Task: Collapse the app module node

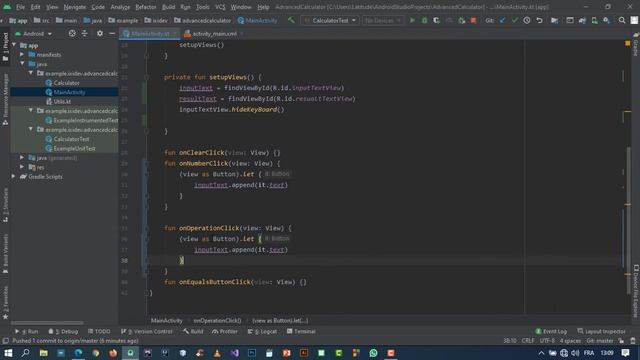Action: 15,45
